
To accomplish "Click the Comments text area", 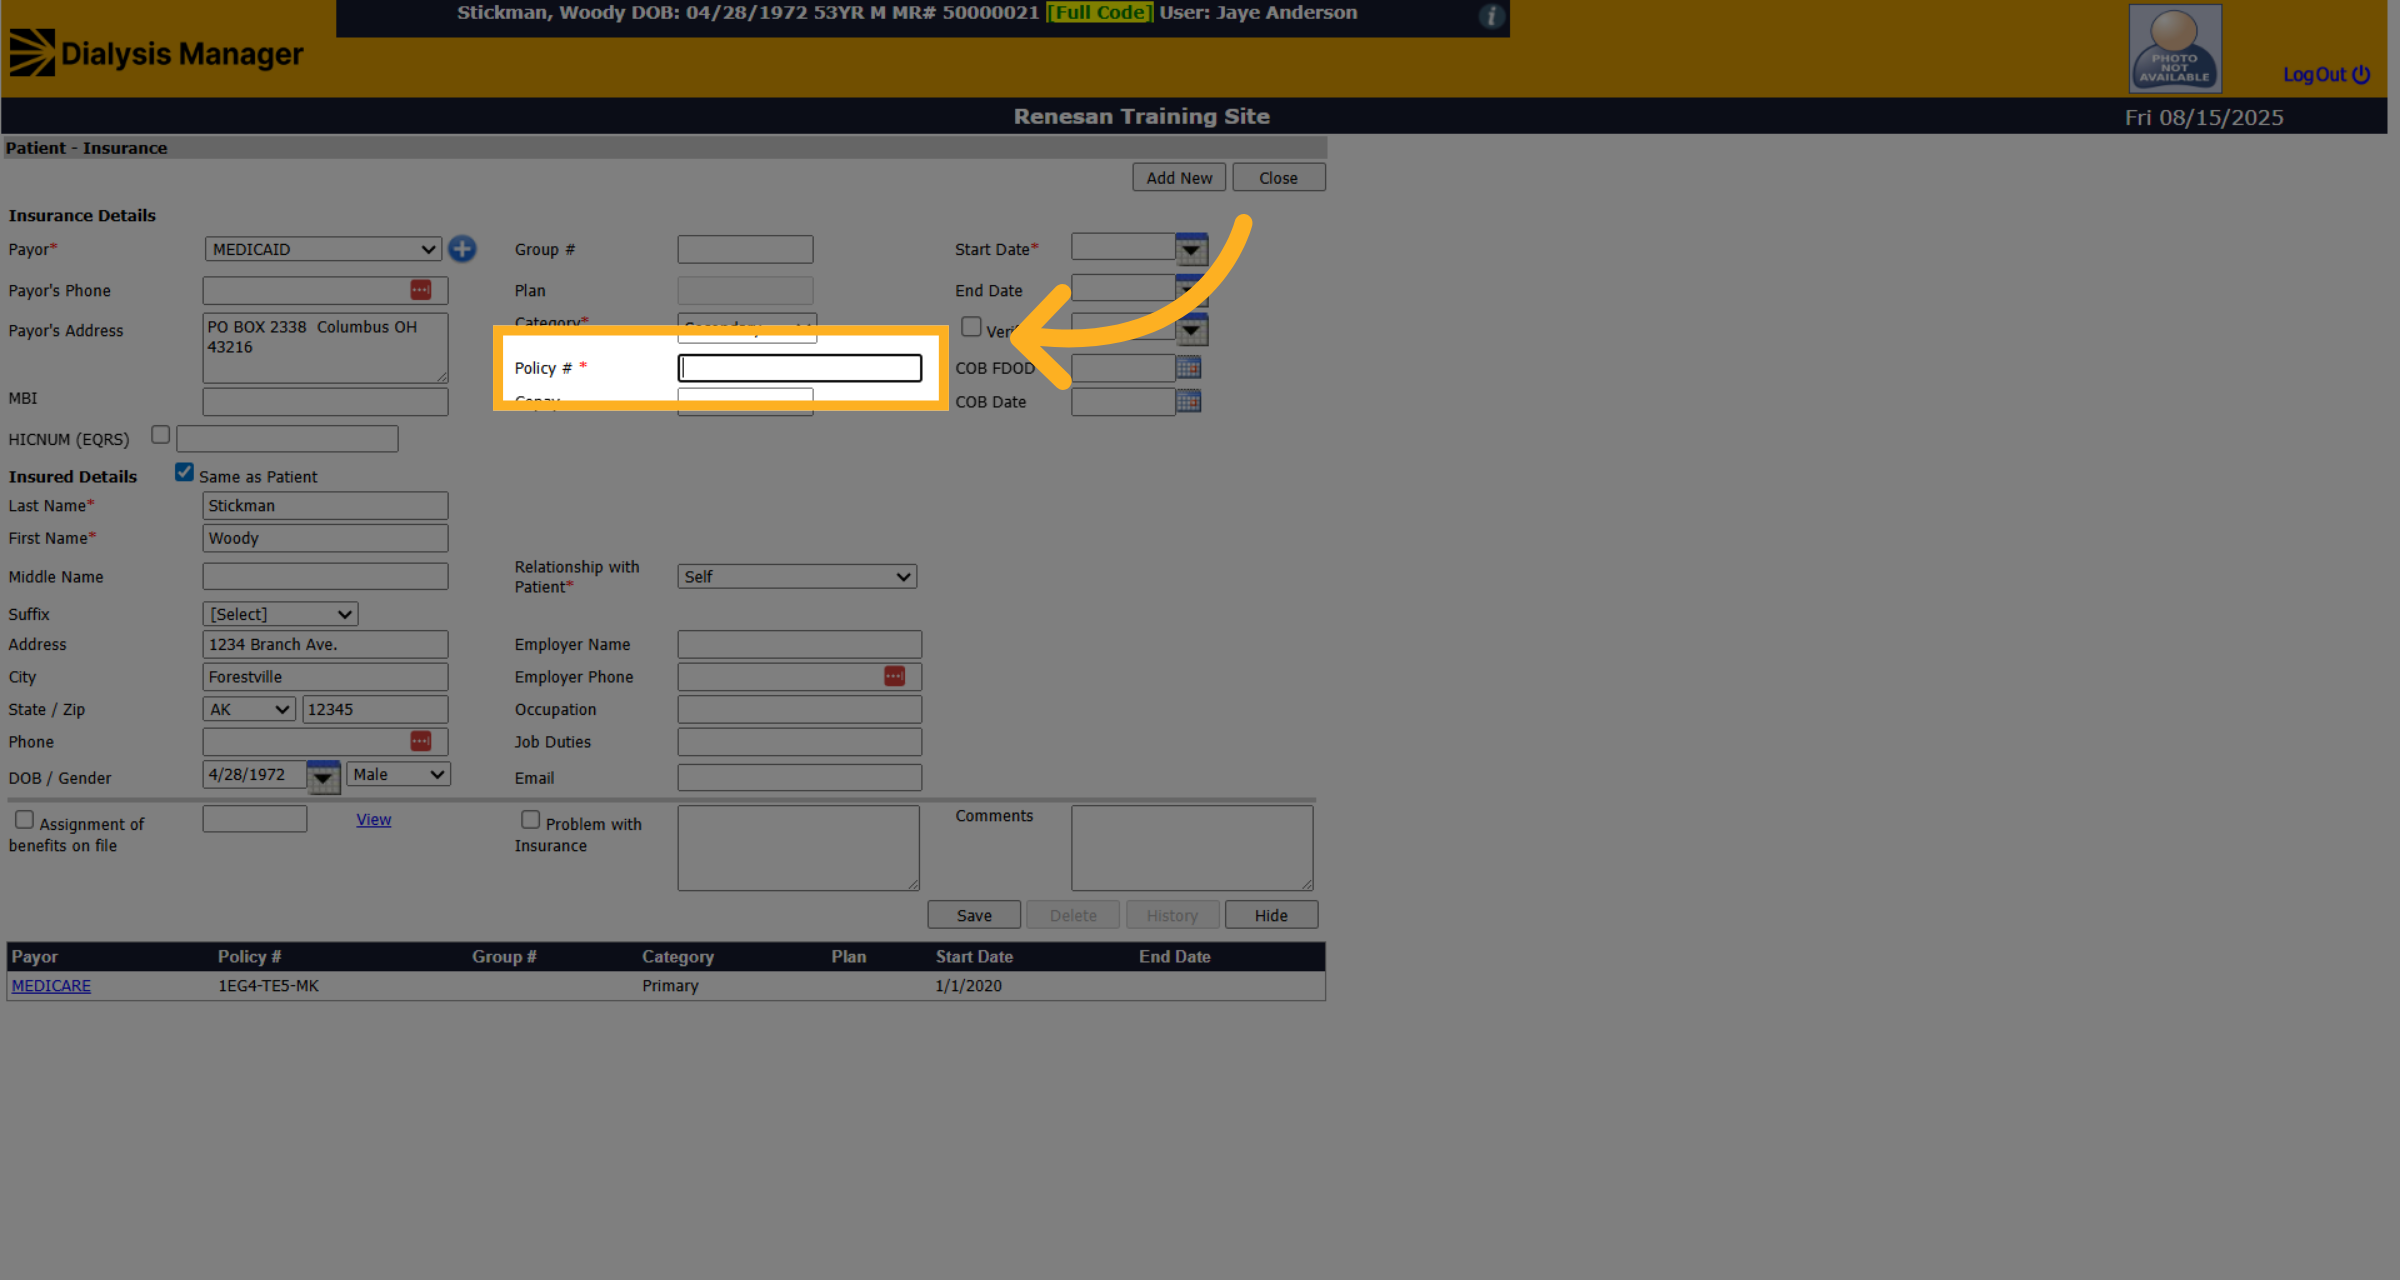I will coord(1192,848).
